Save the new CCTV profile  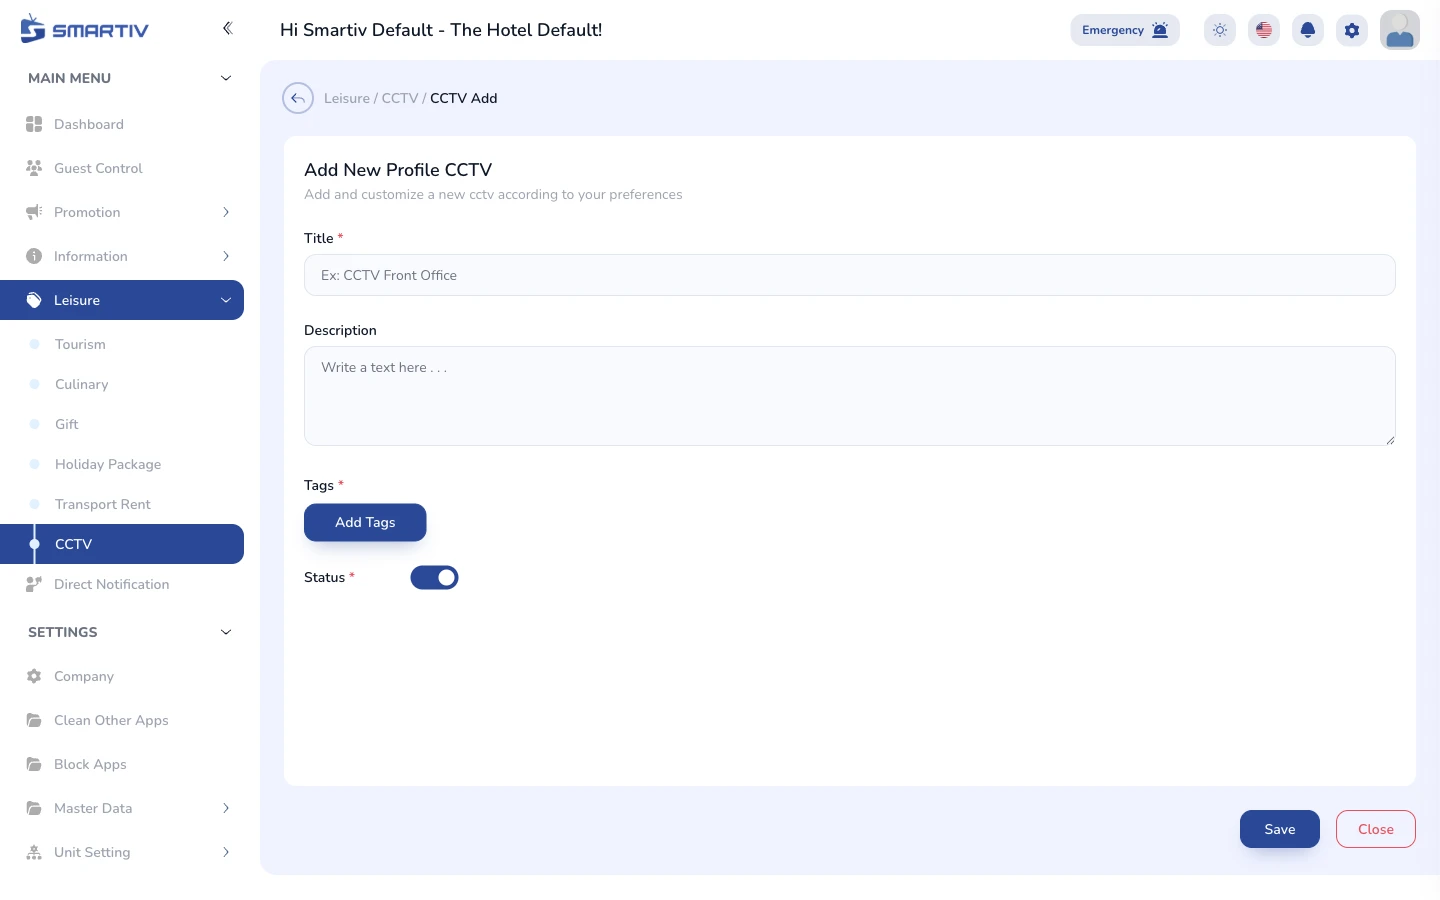pos(1280,829)
